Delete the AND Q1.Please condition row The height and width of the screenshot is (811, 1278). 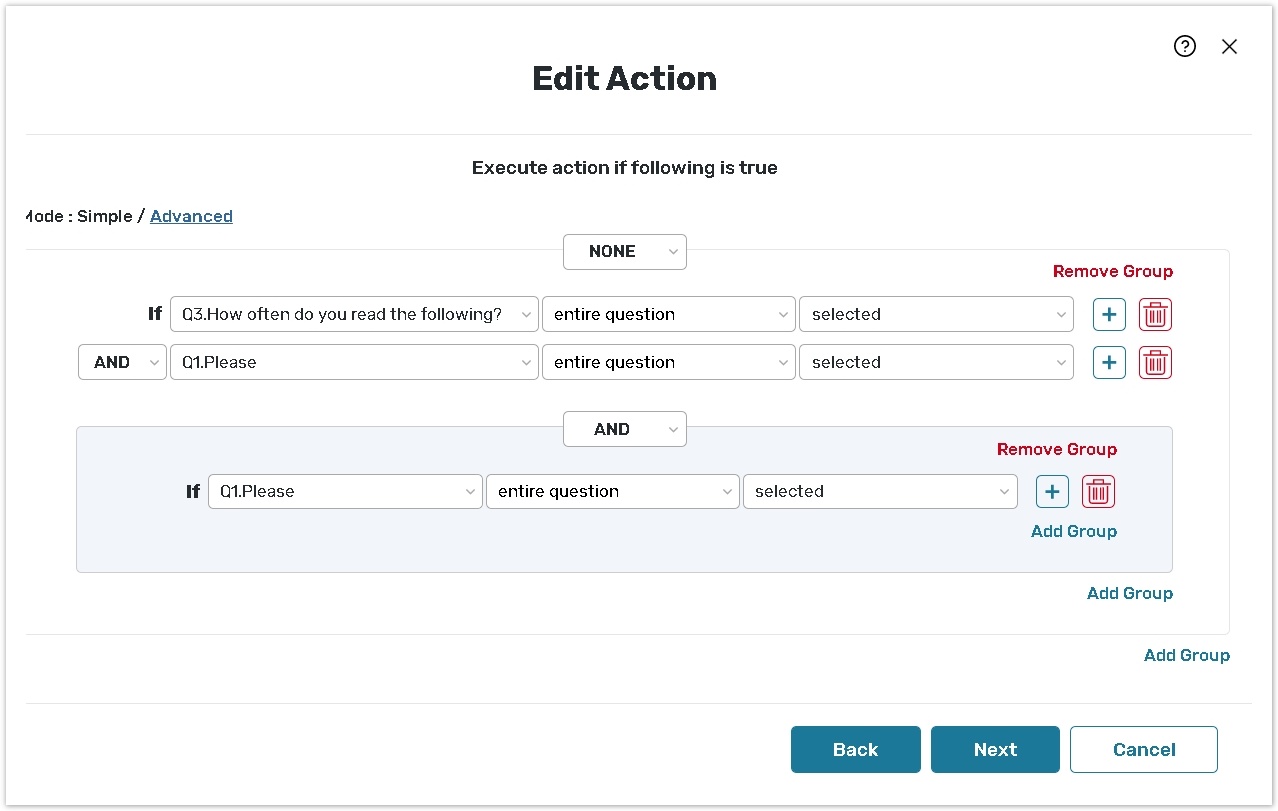coord(1155,362)
